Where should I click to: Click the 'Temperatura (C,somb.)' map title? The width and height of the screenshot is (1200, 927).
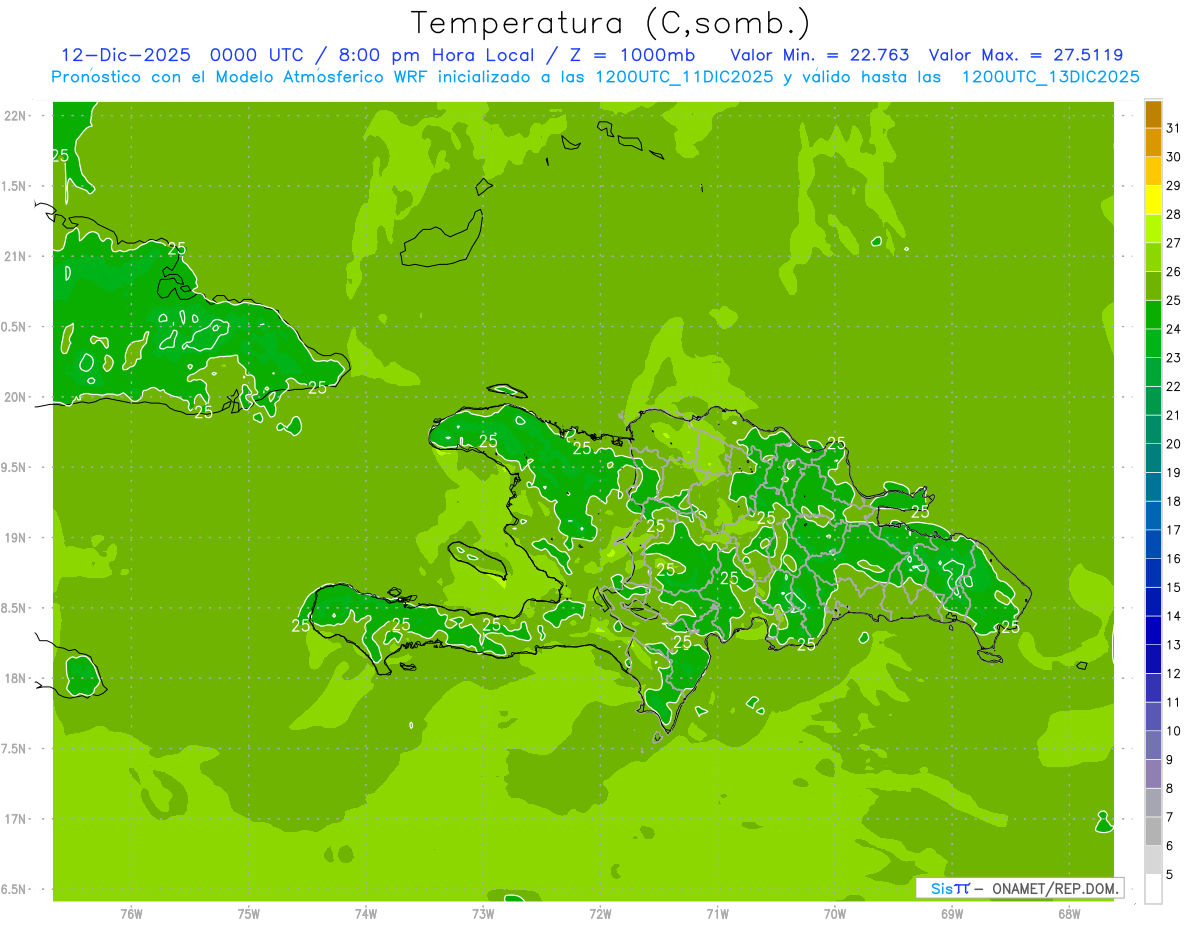coord(611,23)
